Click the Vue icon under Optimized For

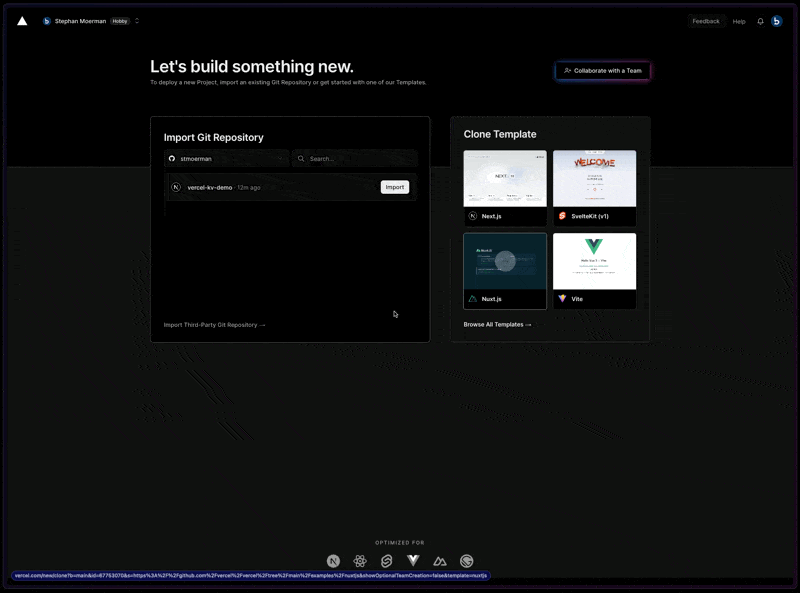(413, 561)
